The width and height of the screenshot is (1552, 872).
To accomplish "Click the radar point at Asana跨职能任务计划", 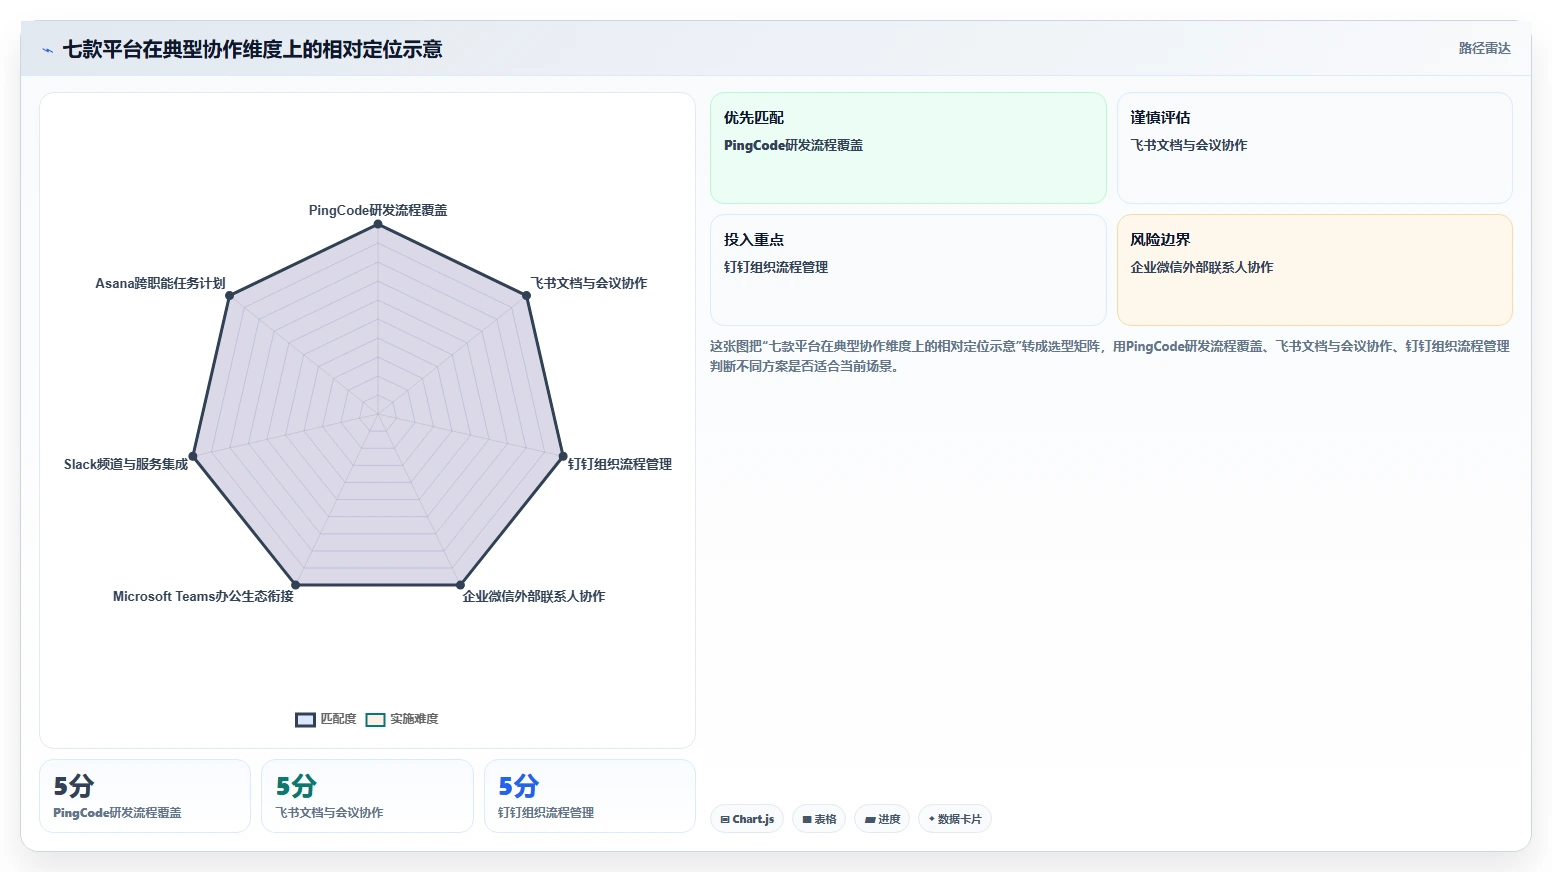I will point(229,295).
